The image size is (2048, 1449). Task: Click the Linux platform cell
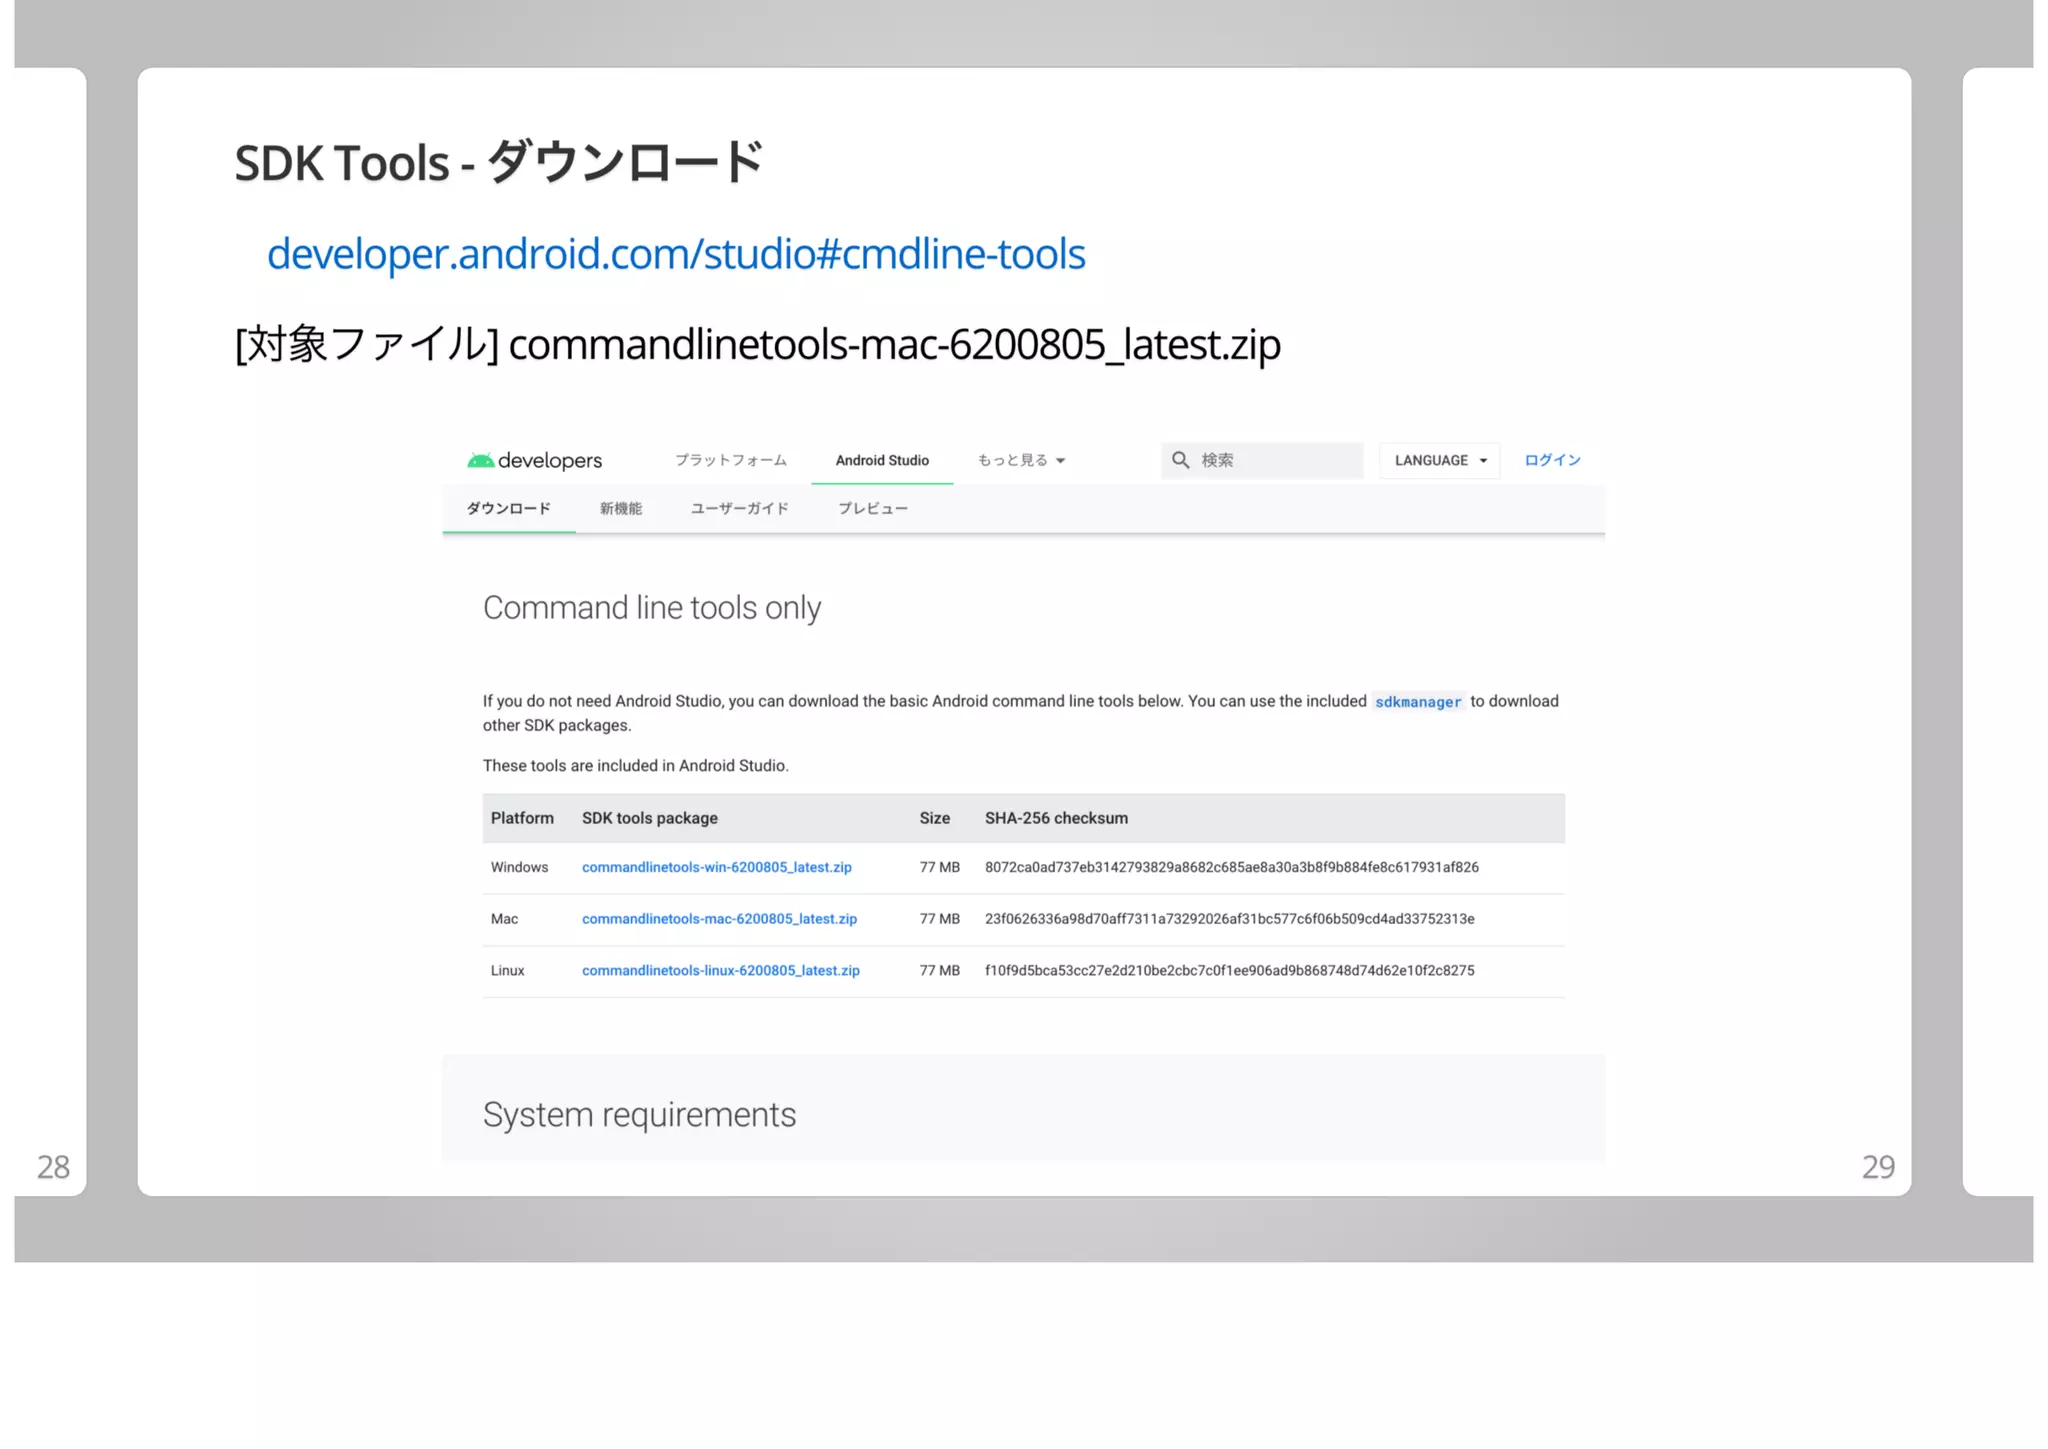point(507,970)
